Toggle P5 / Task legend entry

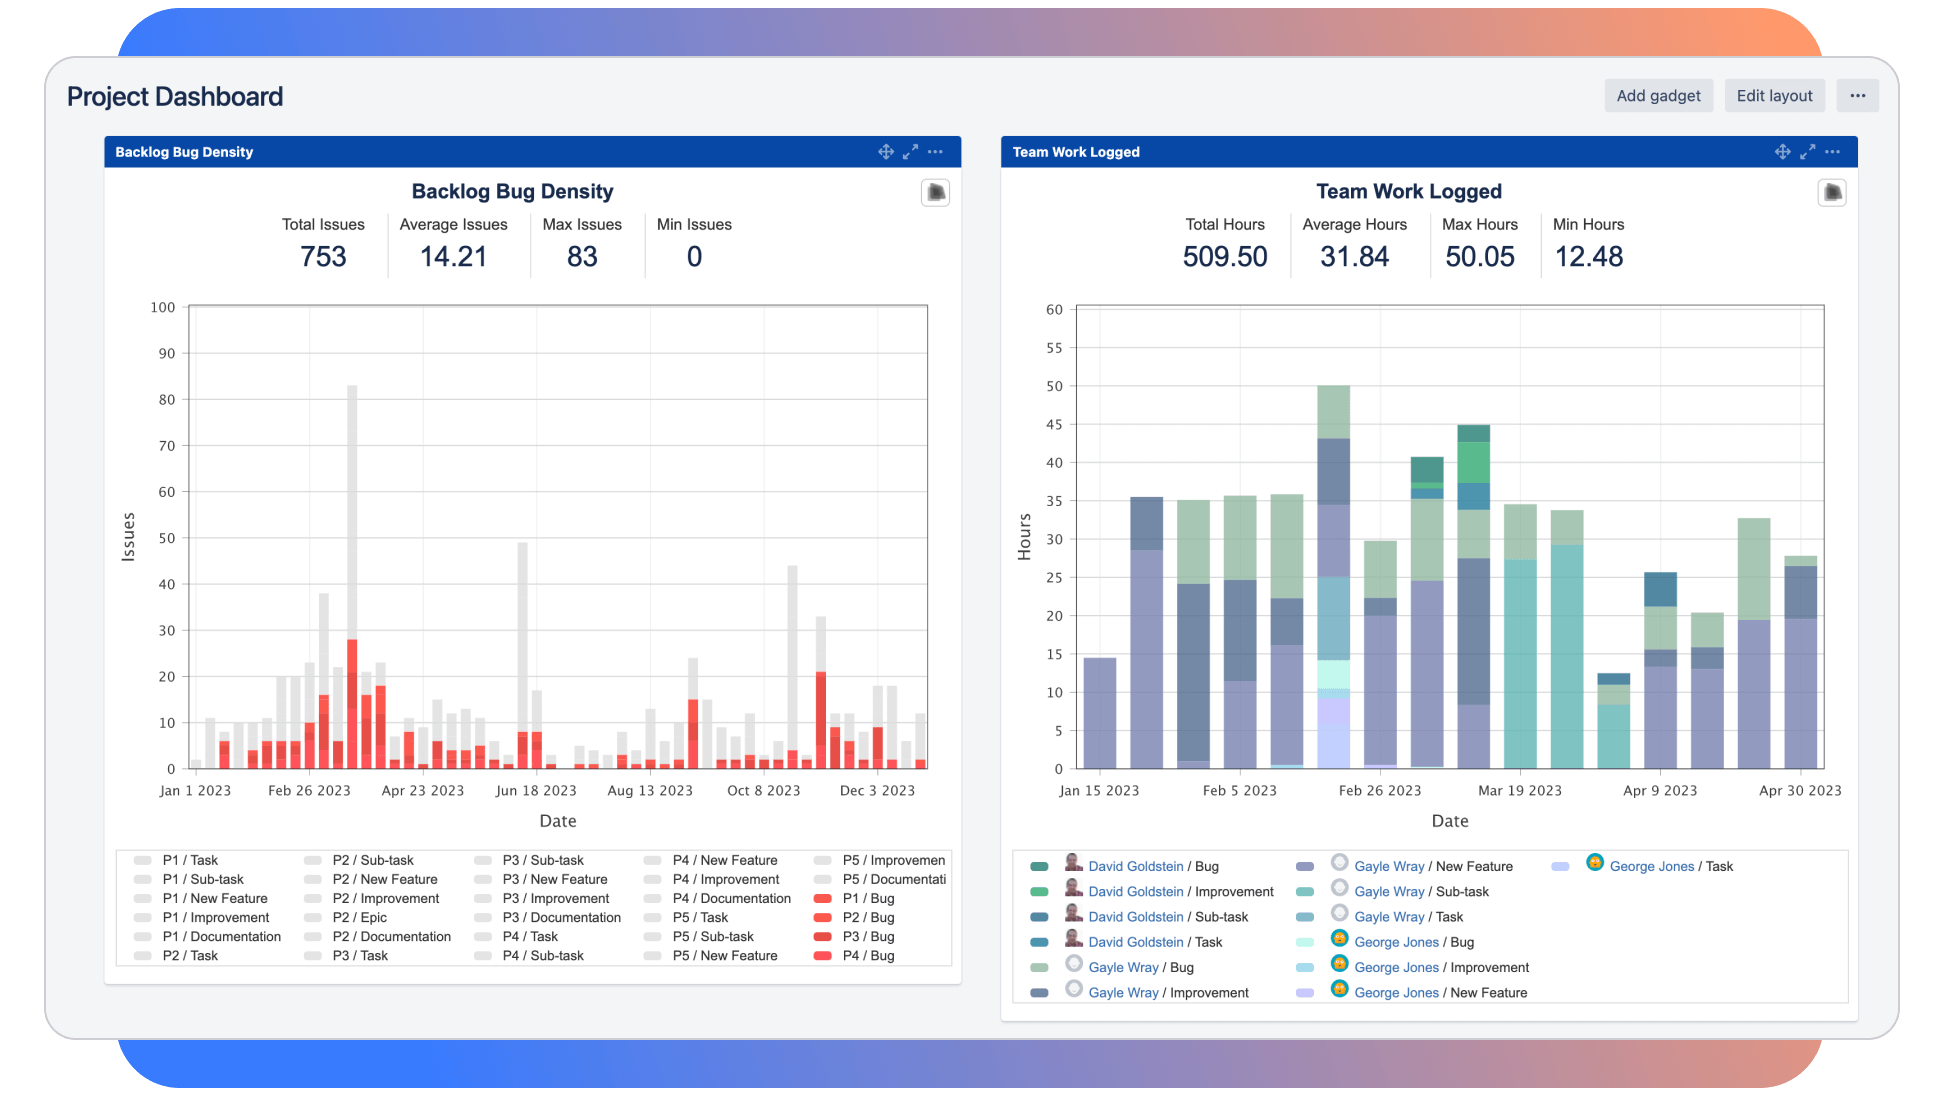(686, 918)
